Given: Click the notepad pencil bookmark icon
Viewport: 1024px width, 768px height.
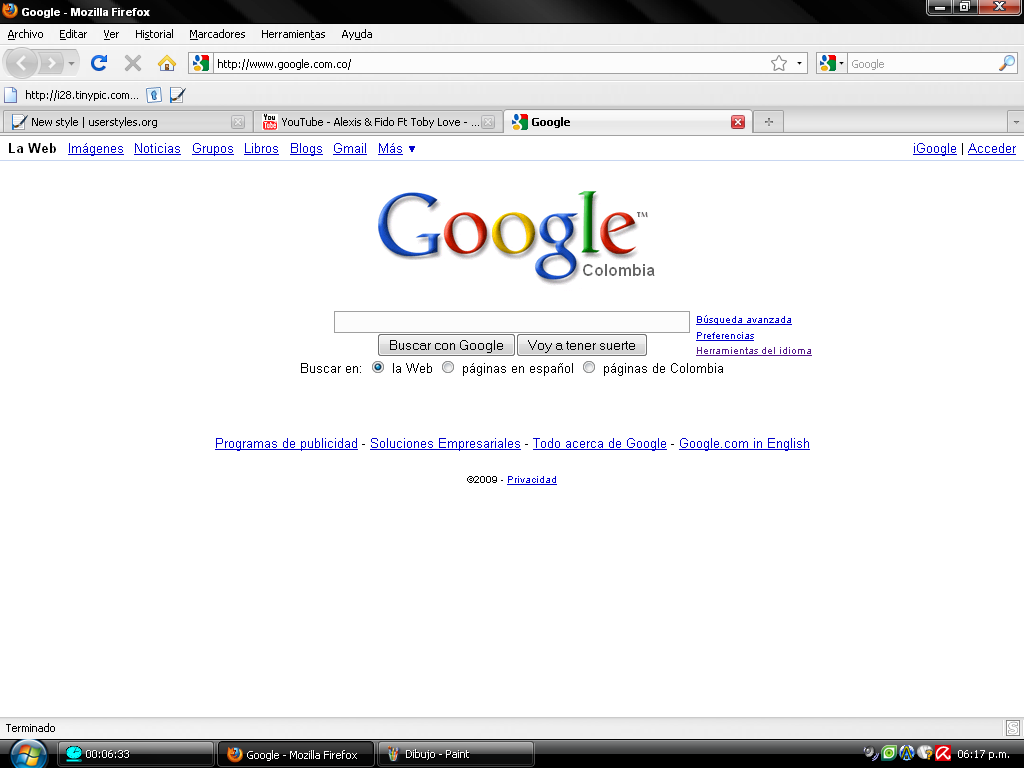Looking at the screenshot, I should pos(177,95).
